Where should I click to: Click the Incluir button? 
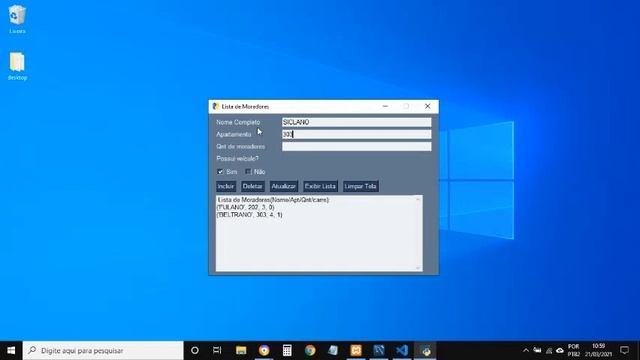point(226,187)
